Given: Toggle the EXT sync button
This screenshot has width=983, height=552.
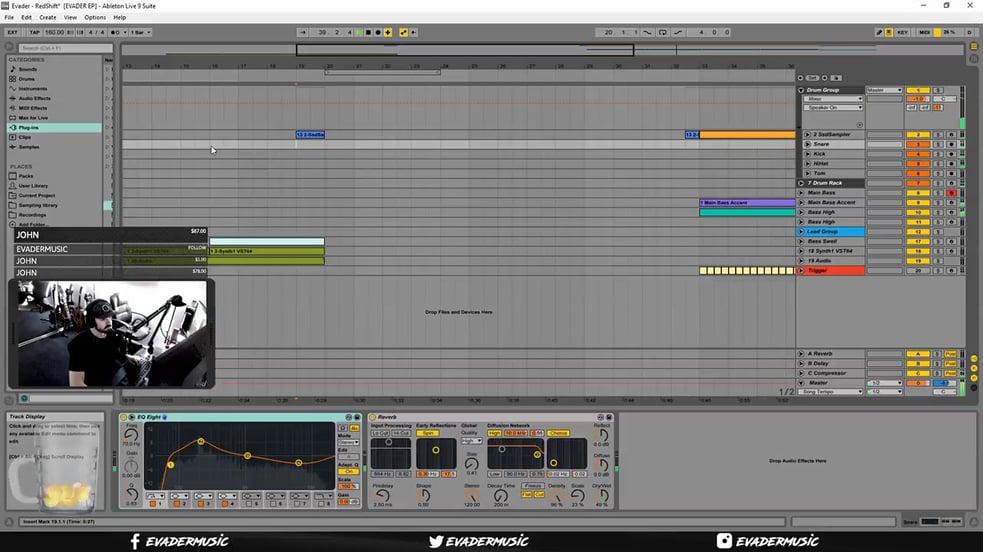Looking at the screenshot, I should [x=13, y=33].
